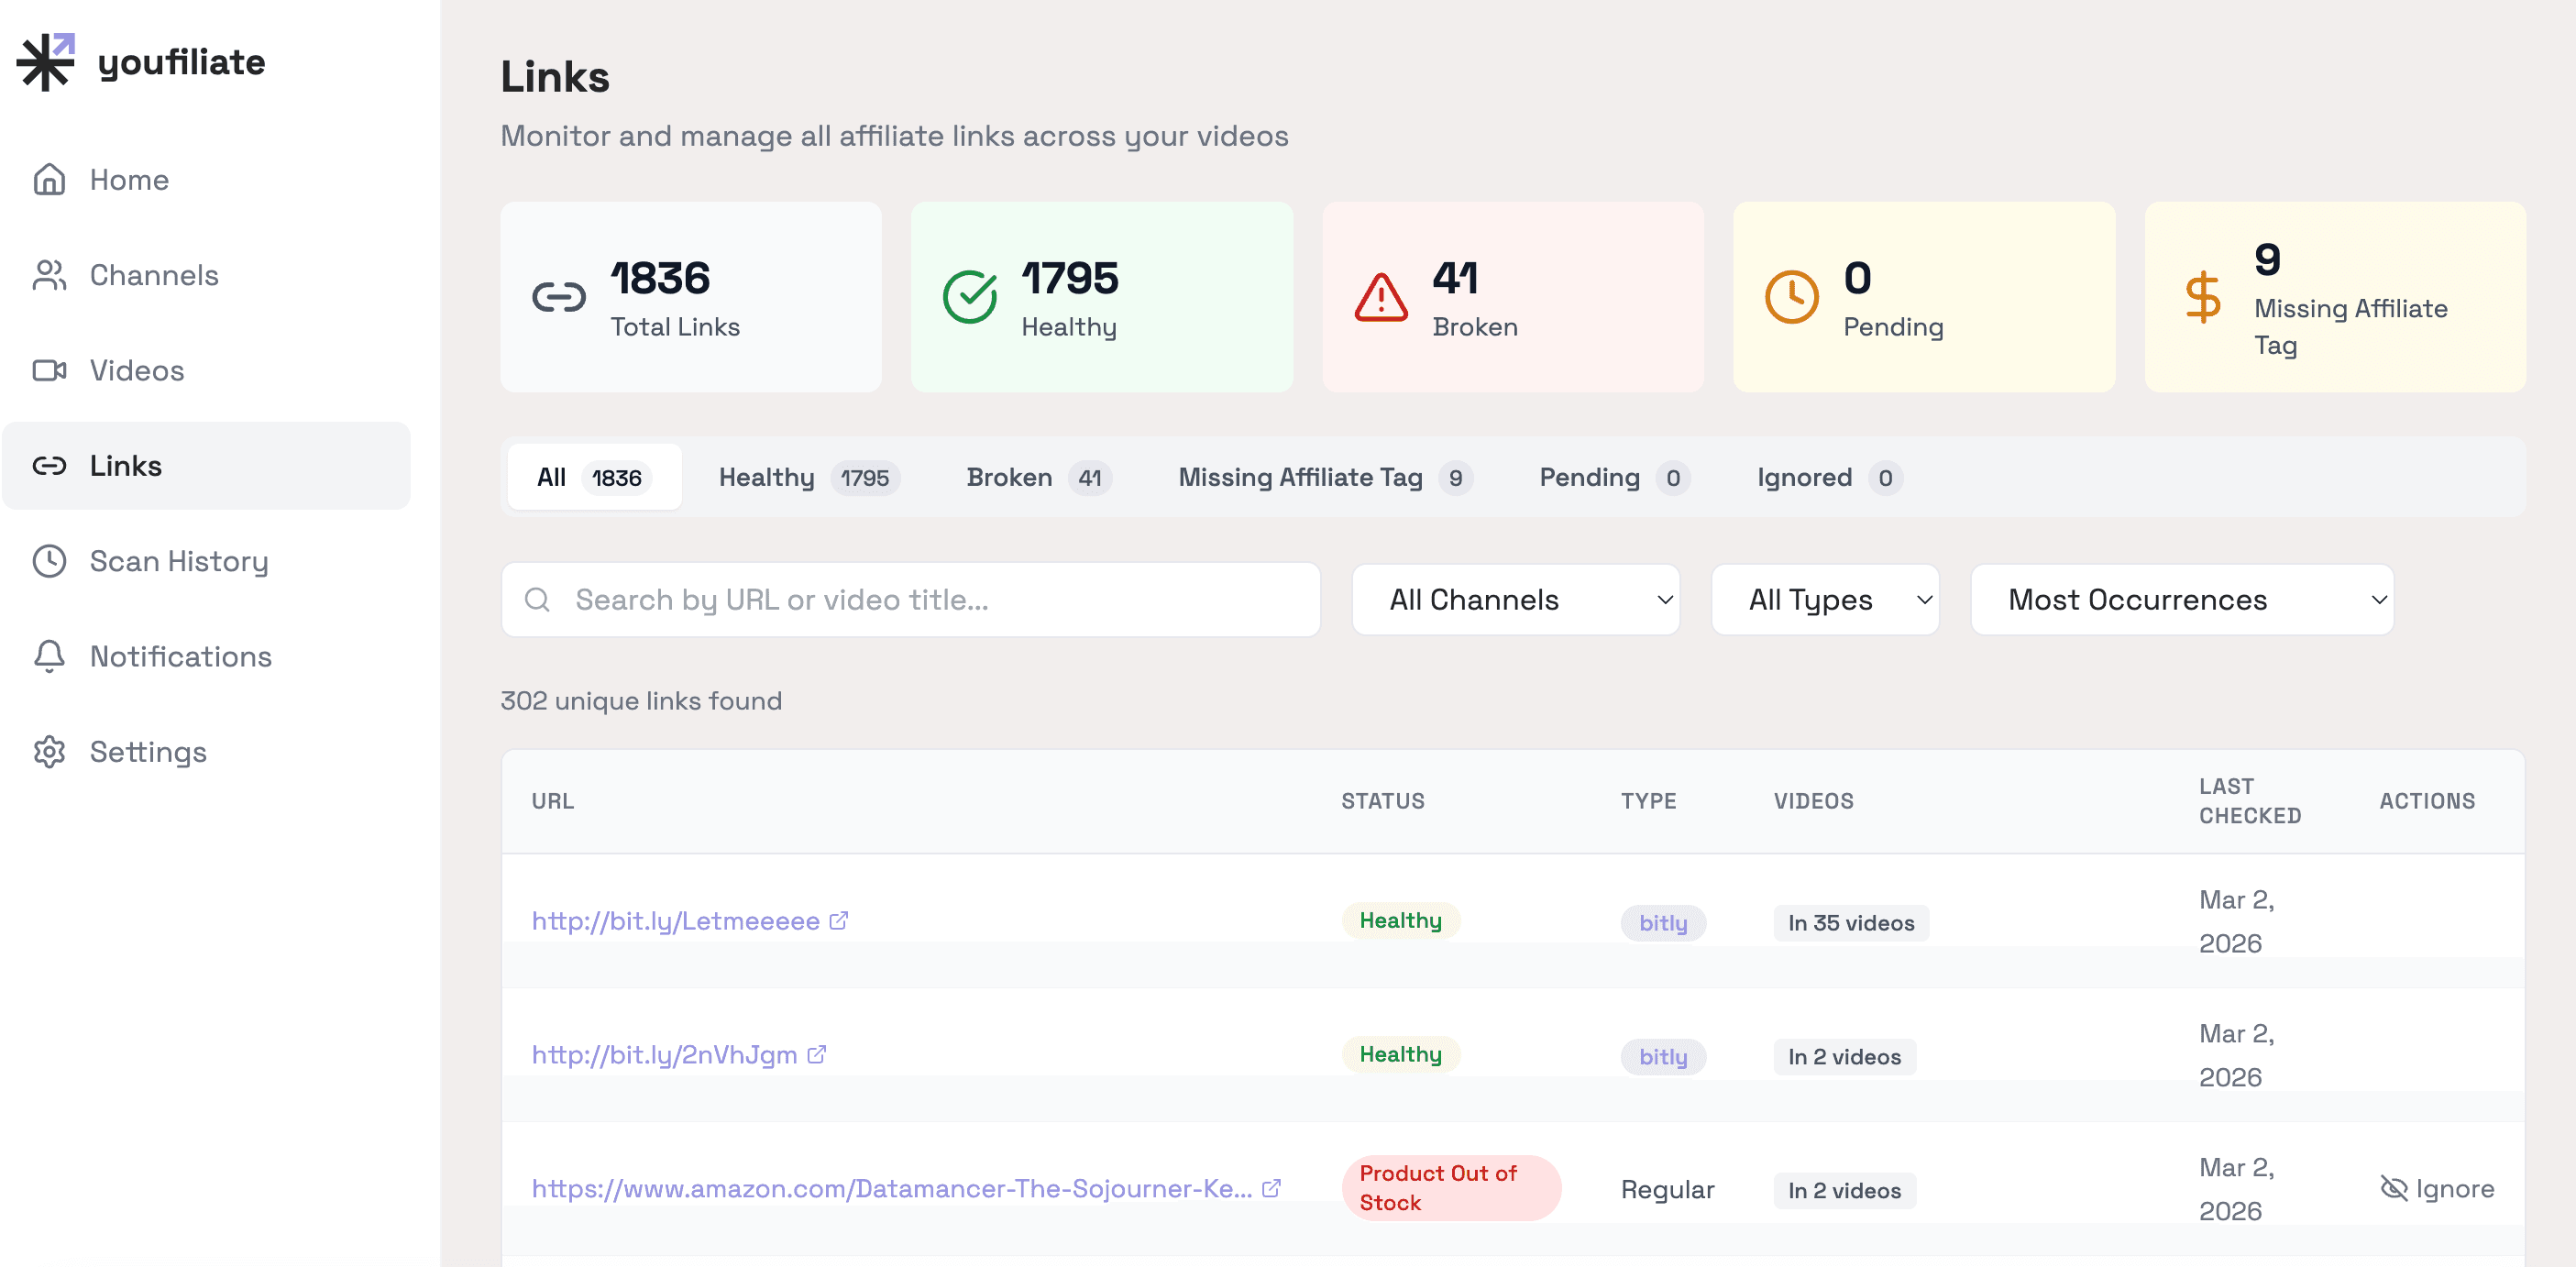
Task: Open Settings via the gear icon
Action: click(x=49, y=752)
